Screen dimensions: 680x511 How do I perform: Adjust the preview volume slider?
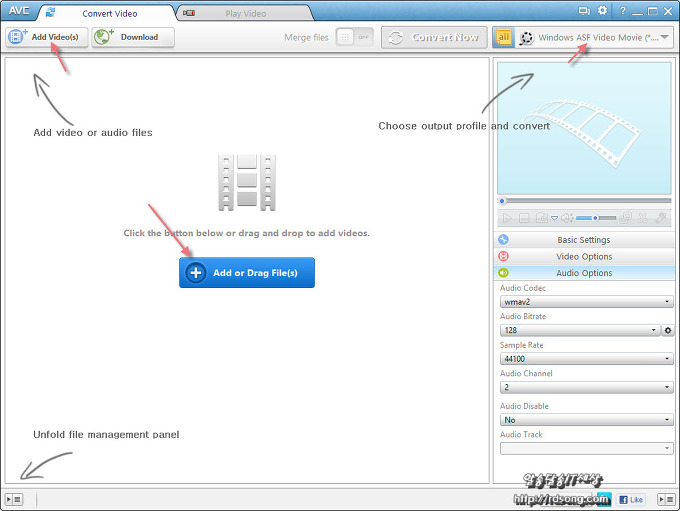pyautogui.click(x=595, y=217)
